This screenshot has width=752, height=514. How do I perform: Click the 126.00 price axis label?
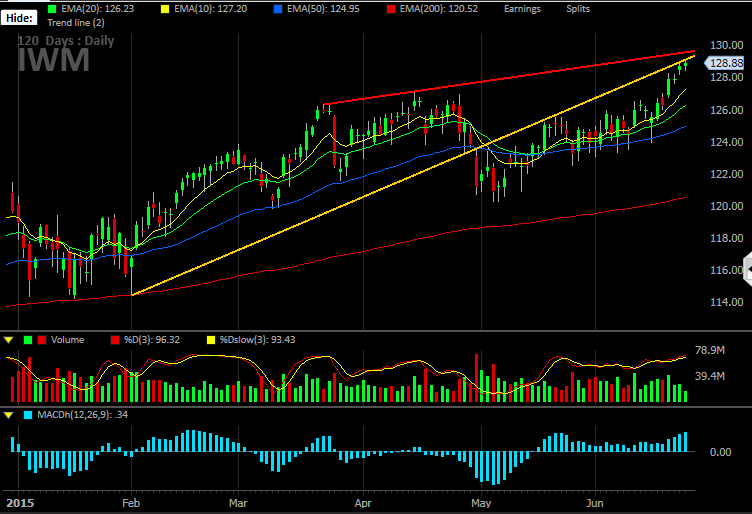(x=727, y=110)
